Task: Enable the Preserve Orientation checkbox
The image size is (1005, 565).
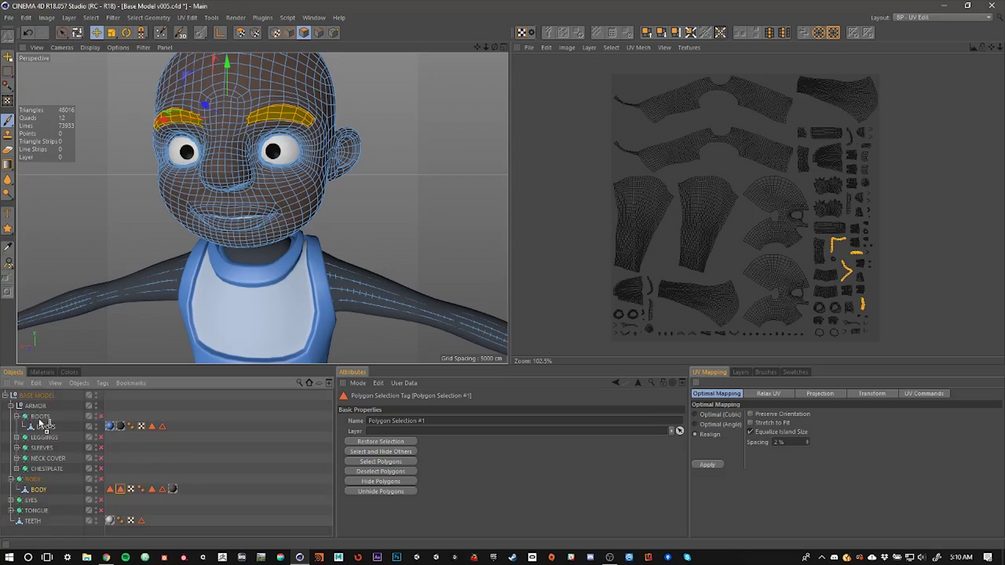Action: pyautogui.click(x=751, y=413)
